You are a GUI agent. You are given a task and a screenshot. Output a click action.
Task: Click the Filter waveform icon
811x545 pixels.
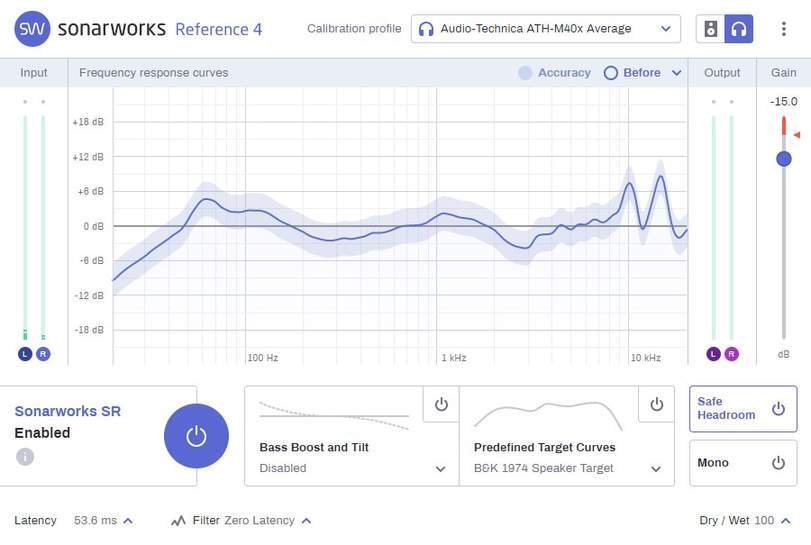[178, 521]
